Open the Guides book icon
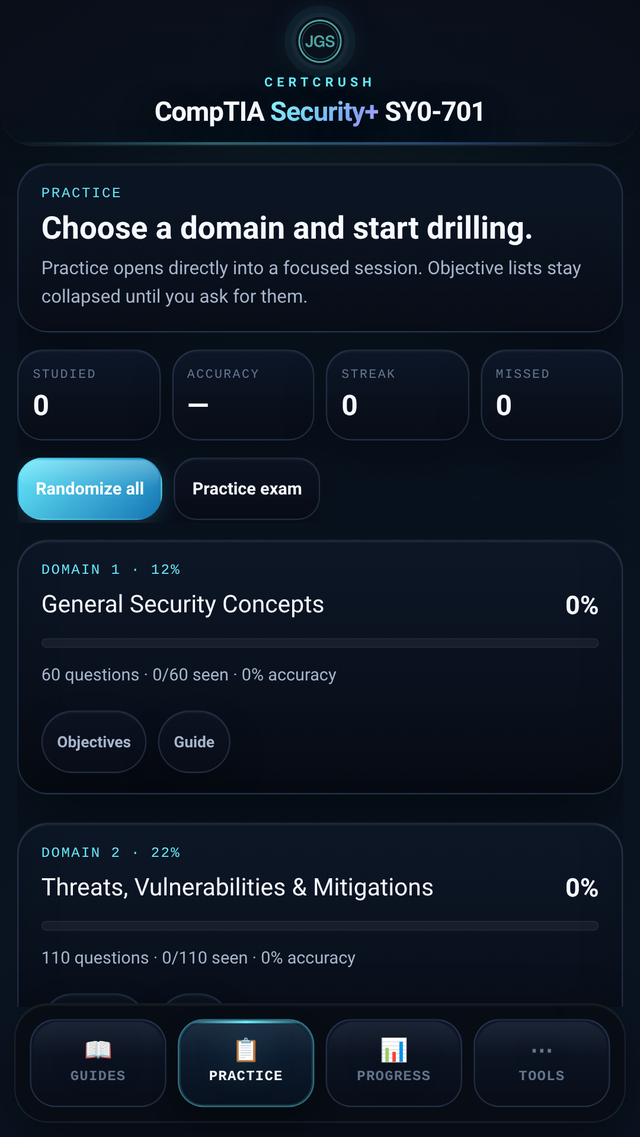 tap(97, 1052)
